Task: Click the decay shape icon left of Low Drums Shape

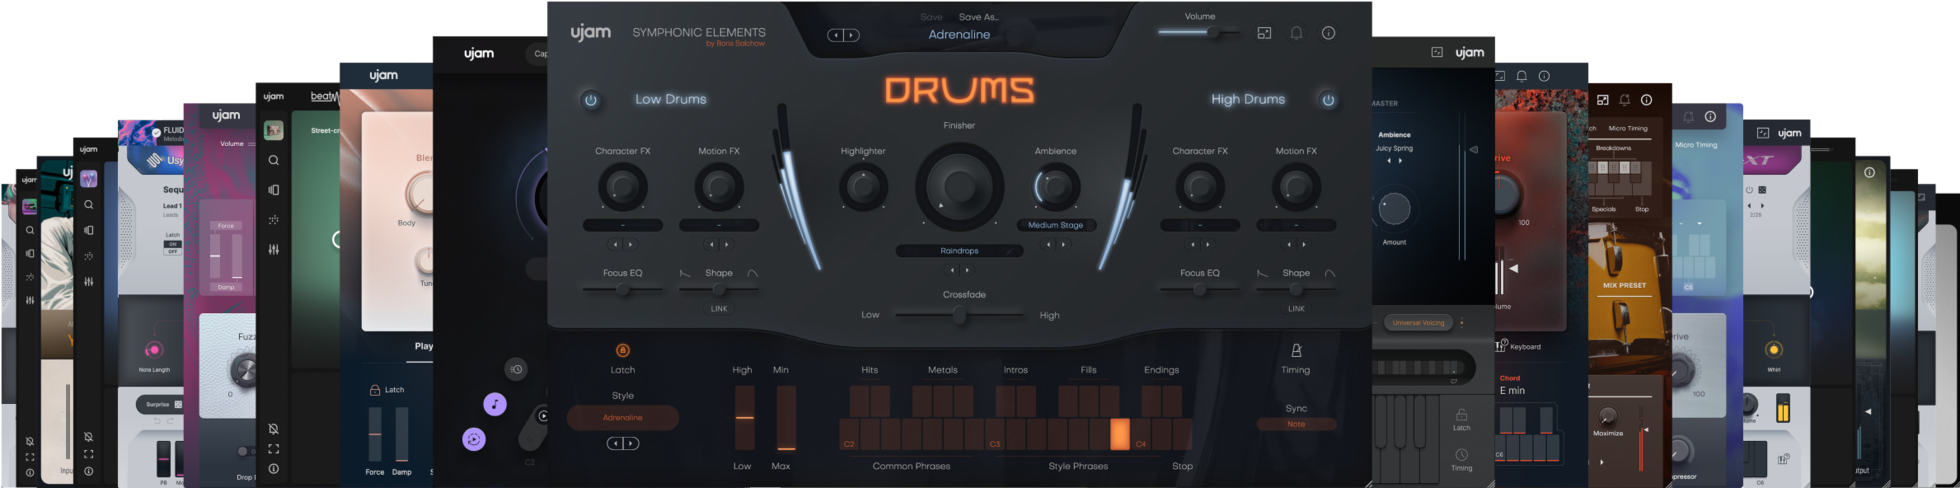Action: click(x=685, y=273)
